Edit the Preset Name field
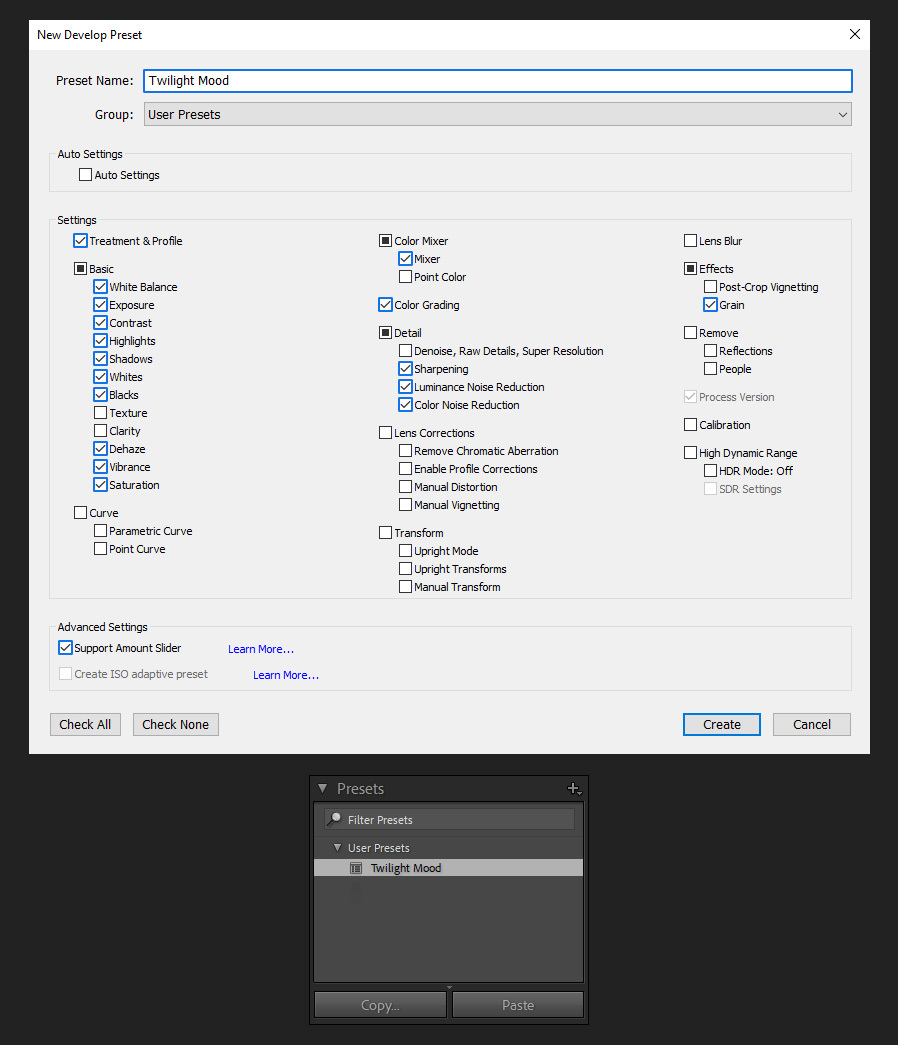Viewport: 898px width, 1045px height. (x=497, y=81)
